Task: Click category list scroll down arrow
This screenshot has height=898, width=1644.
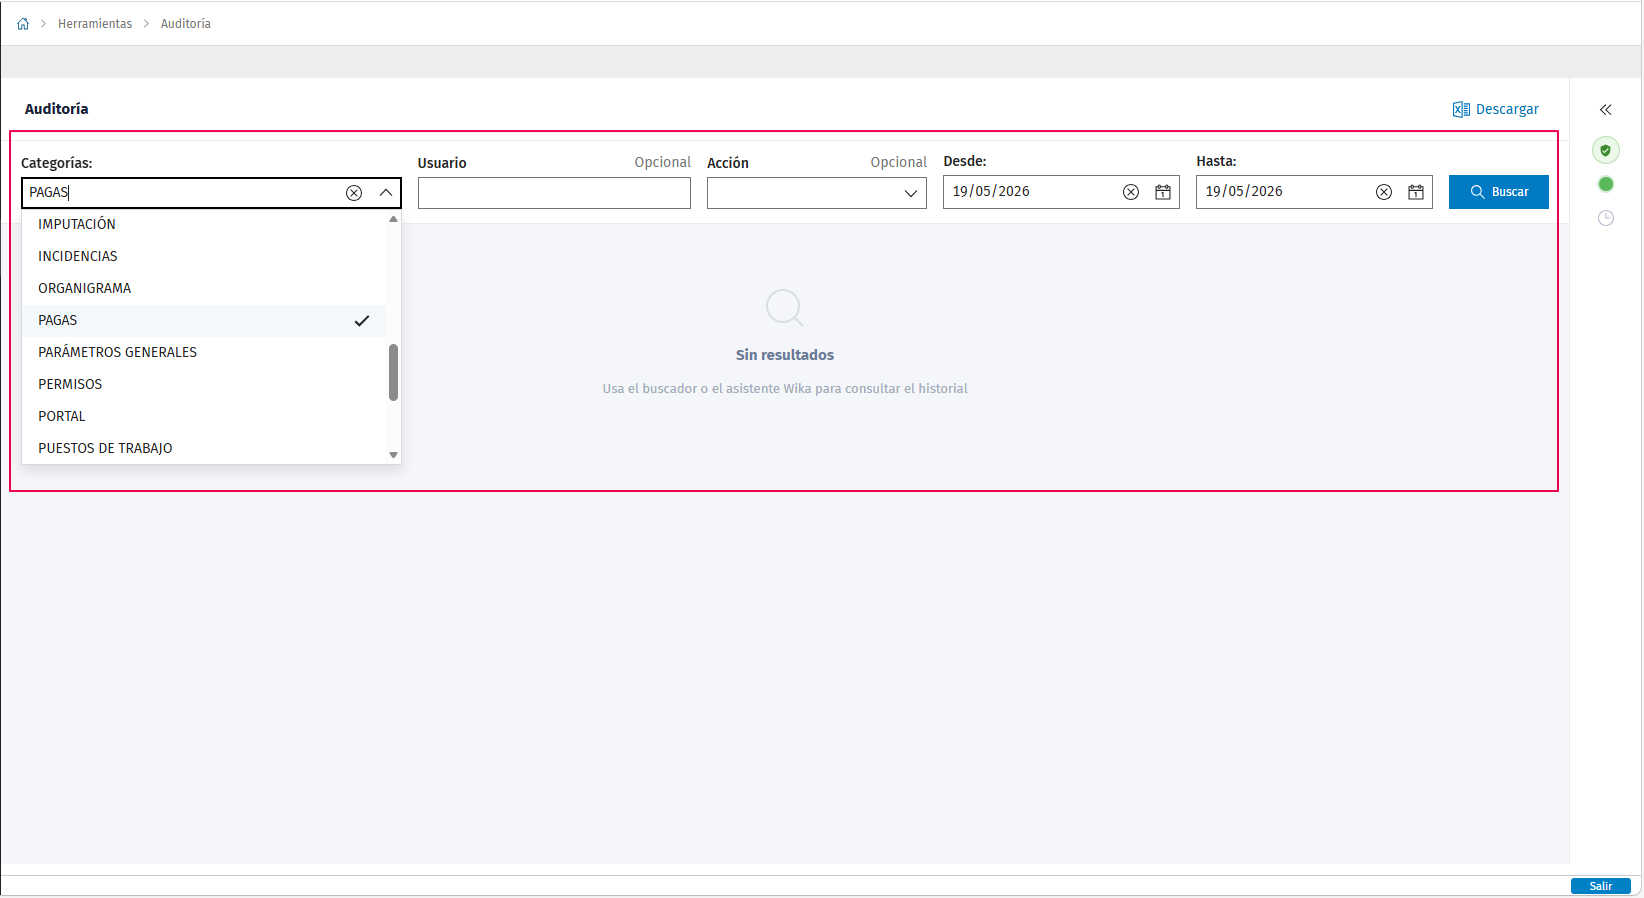Action: point(394,455)
